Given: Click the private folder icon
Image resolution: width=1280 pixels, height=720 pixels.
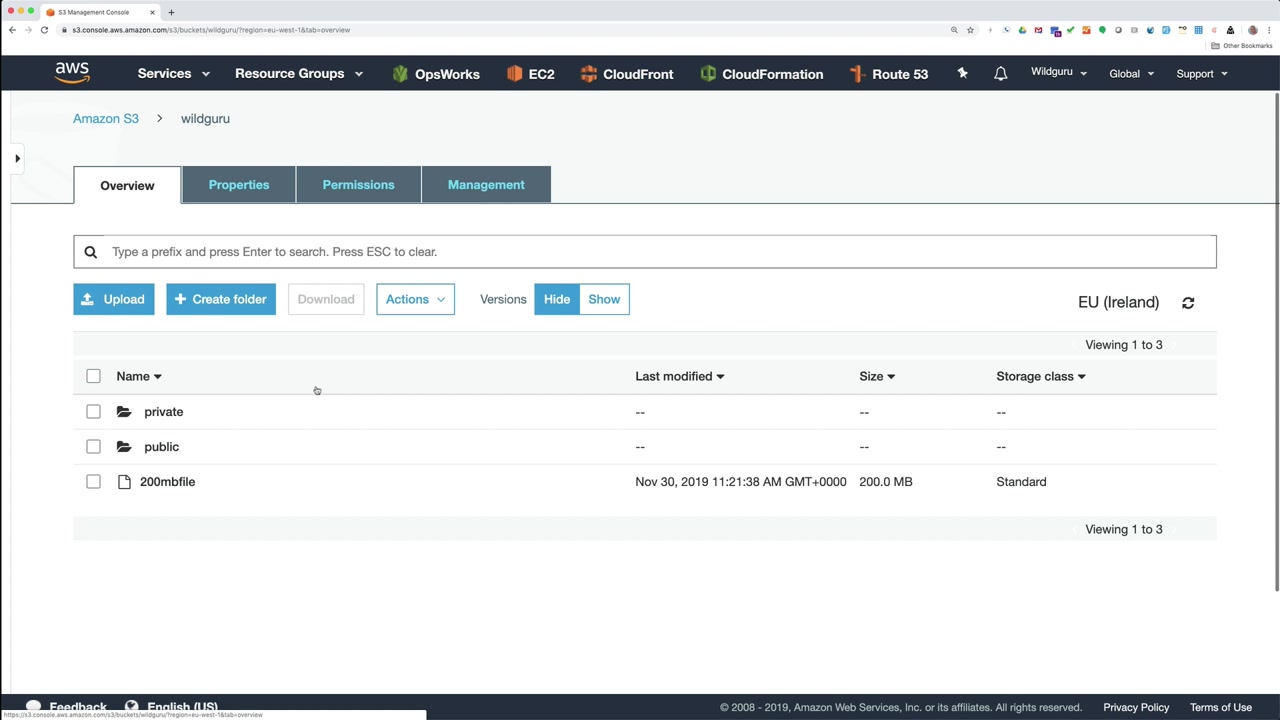Looking at the screenshot, I should (124, 412).
